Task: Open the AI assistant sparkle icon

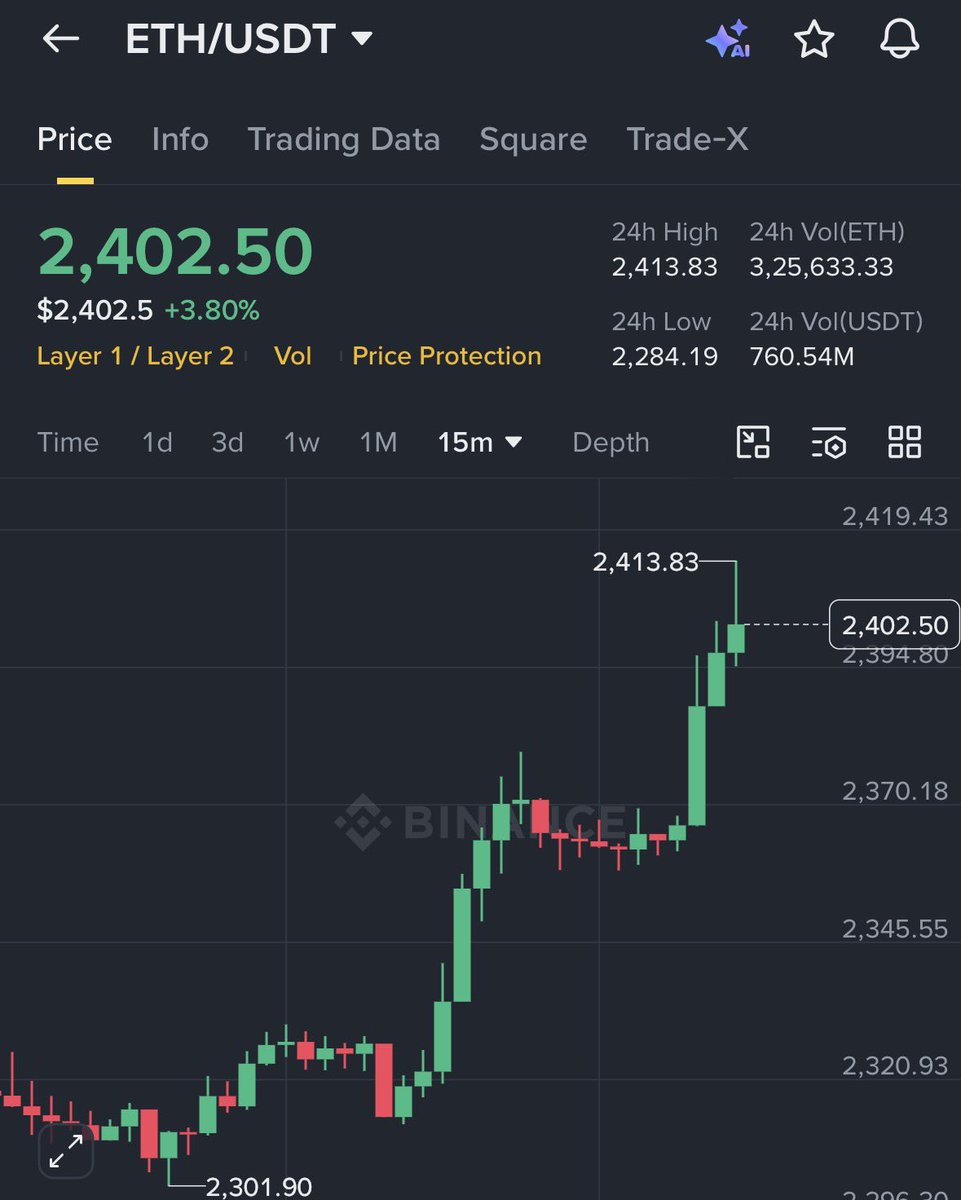Action: coord(728,39)
